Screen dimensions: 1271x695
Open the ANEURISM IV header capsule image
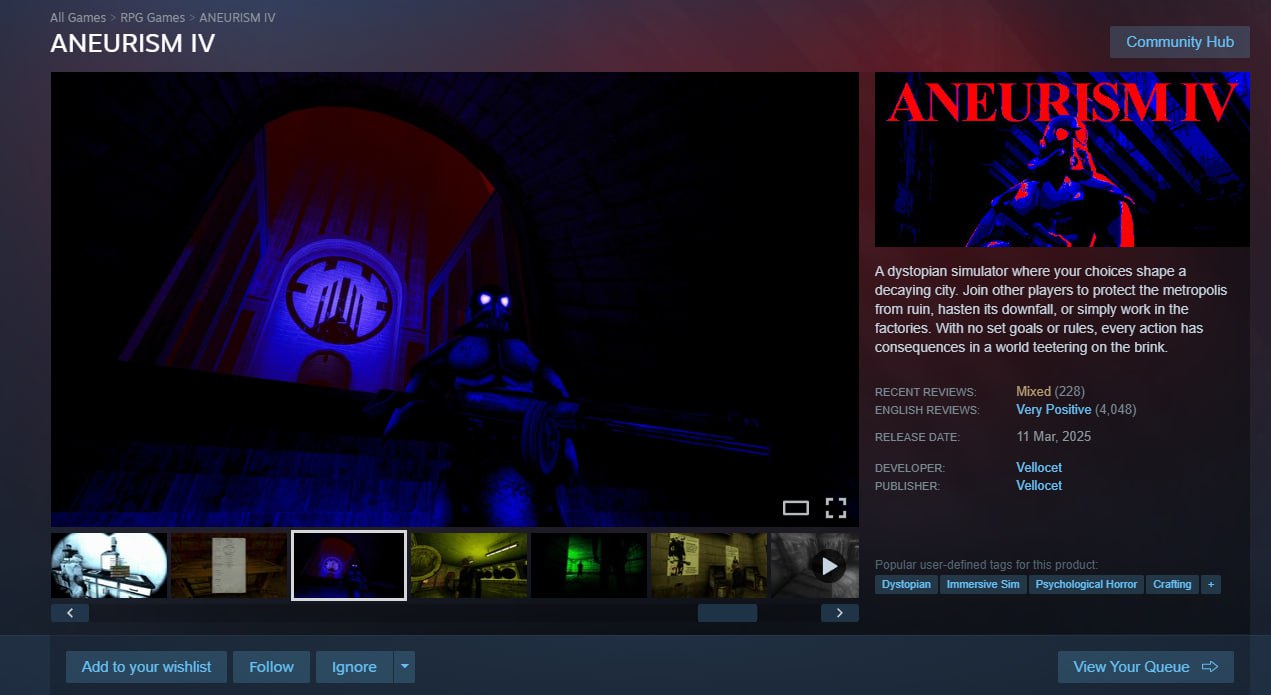tap(1062, 159)
